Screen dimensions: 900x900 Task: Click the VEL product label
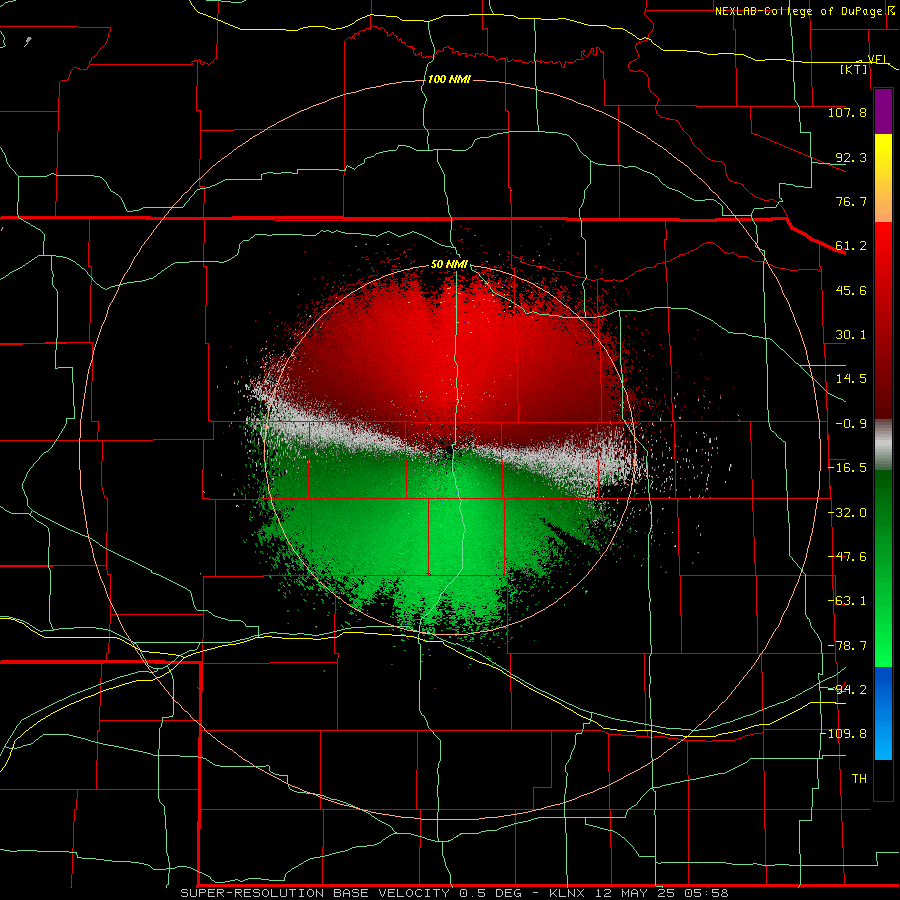(x=878, y=59)
